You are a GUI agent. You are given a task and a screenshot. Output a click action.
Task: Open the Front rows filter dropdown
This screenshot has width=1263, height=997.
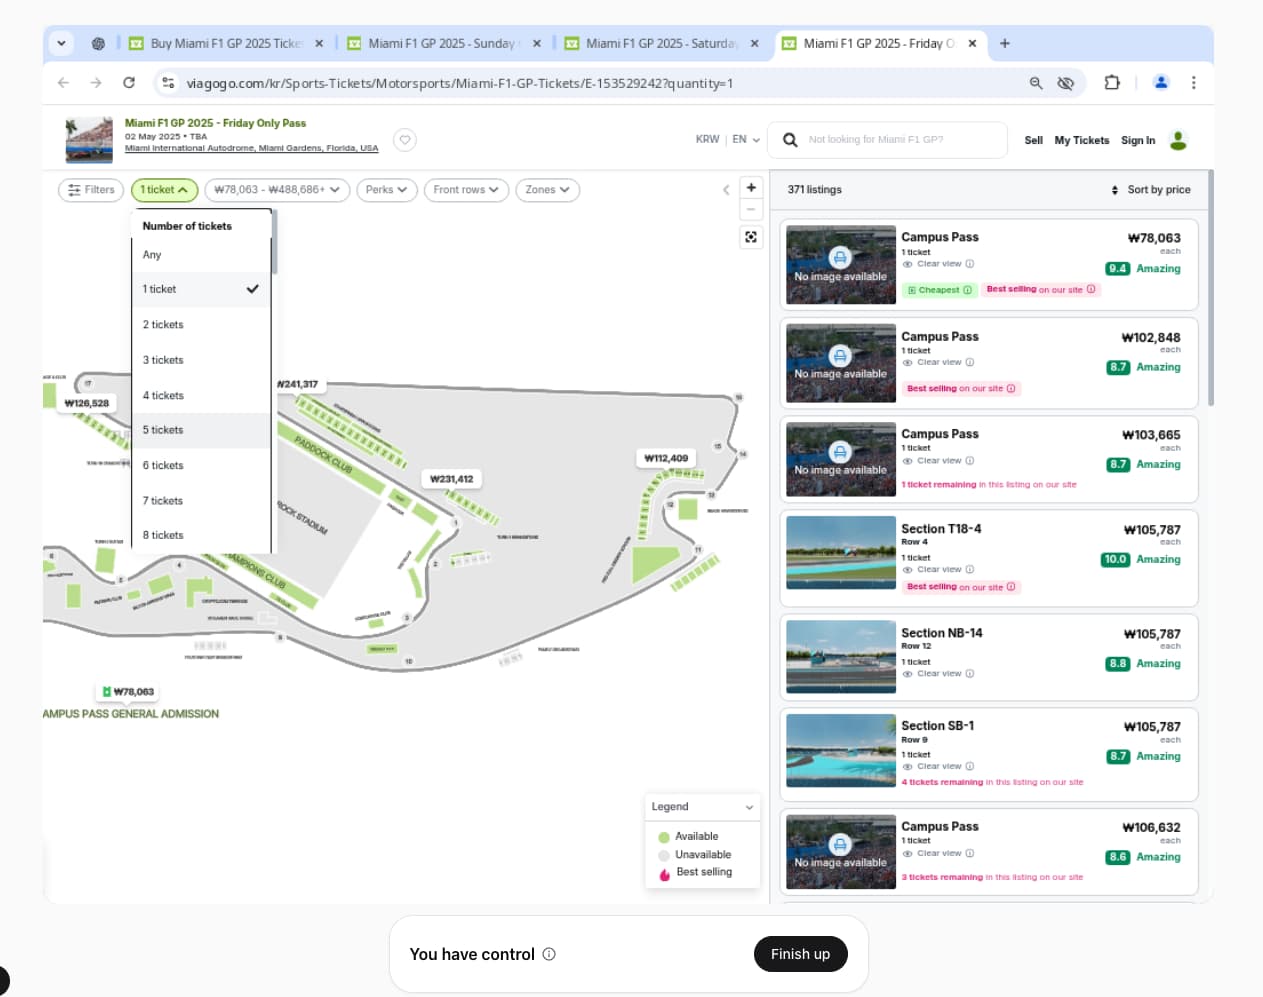point(467,190)
